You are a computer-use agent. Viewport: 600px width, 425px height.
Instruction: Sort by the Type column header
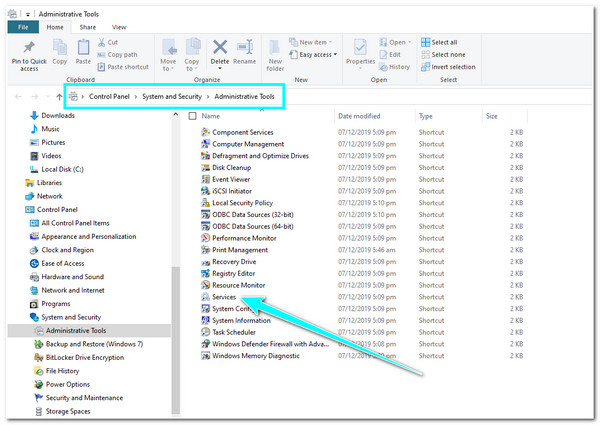coord(426,116)
